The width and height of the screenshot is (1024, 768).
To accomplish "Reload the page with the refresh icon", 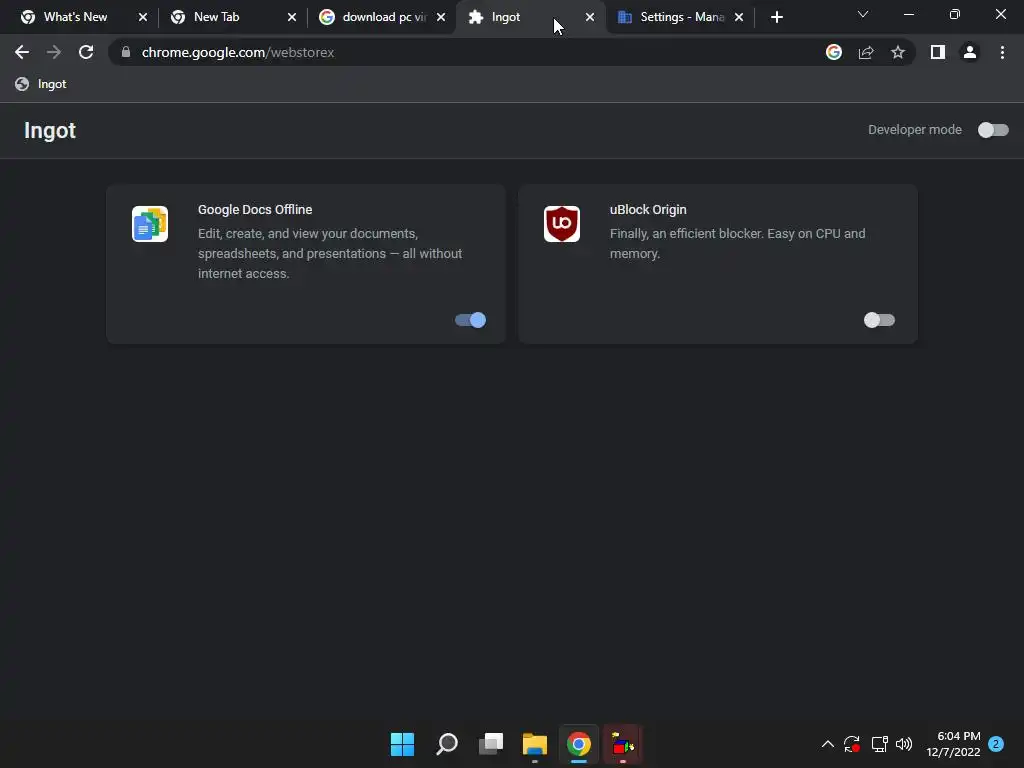I will coord(86,52).
